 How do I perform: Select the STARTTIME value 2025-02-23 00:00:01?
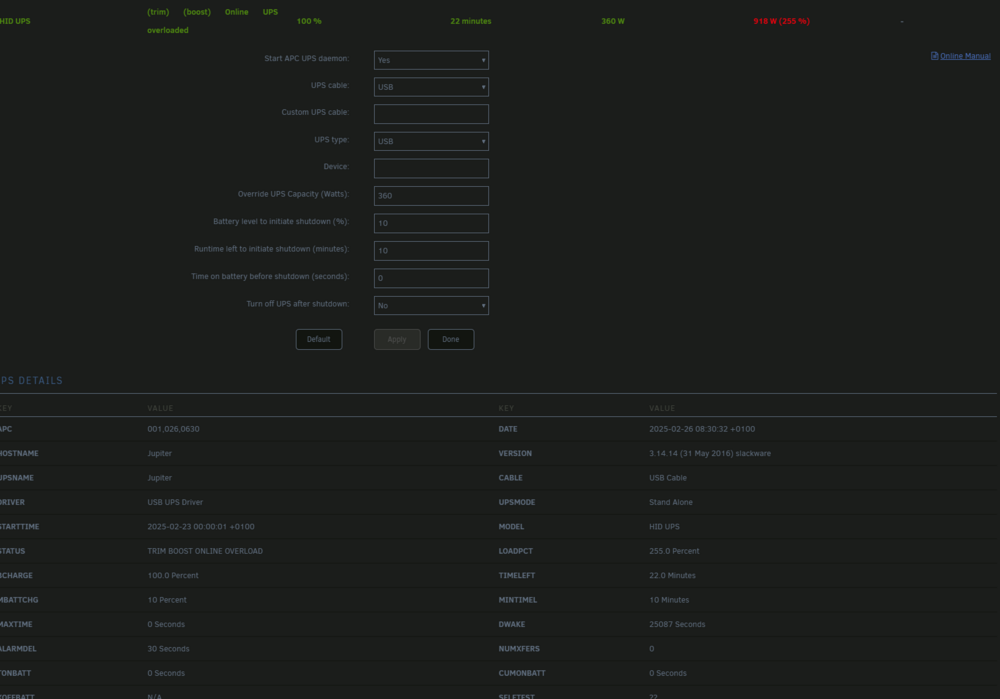point(201,527)
